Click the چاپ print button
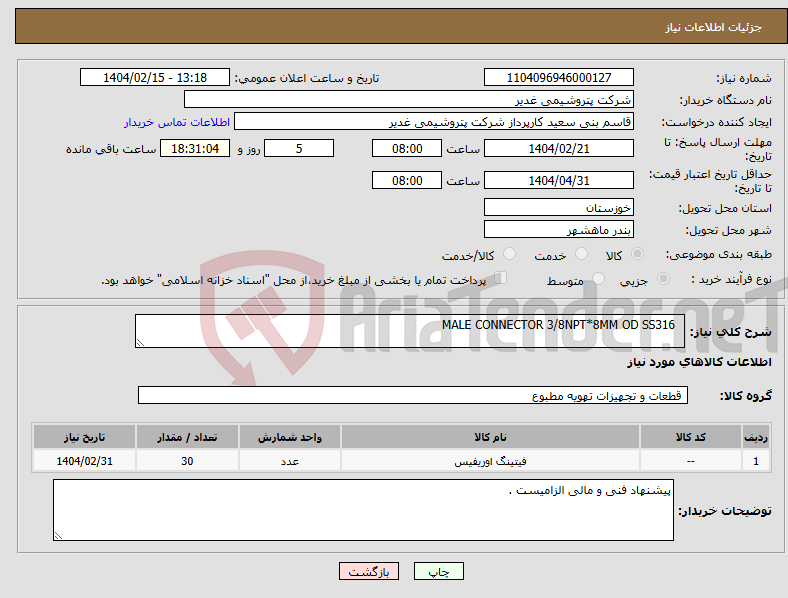This screenshot has width=788, height=598. (439, 571)
